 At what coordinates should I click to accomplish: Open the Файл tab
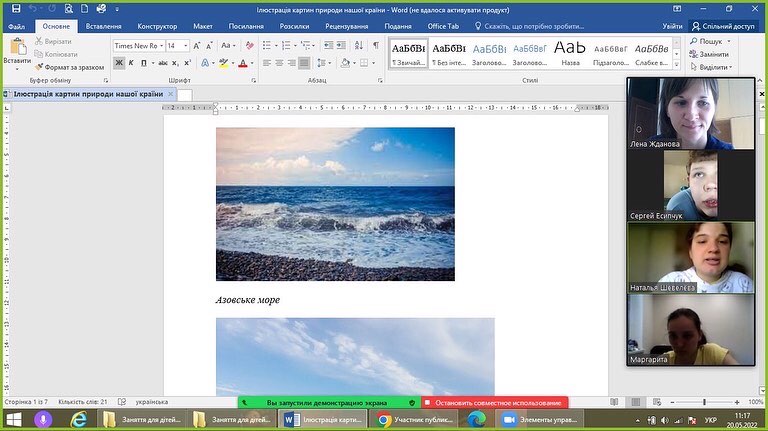pos(16,26)
